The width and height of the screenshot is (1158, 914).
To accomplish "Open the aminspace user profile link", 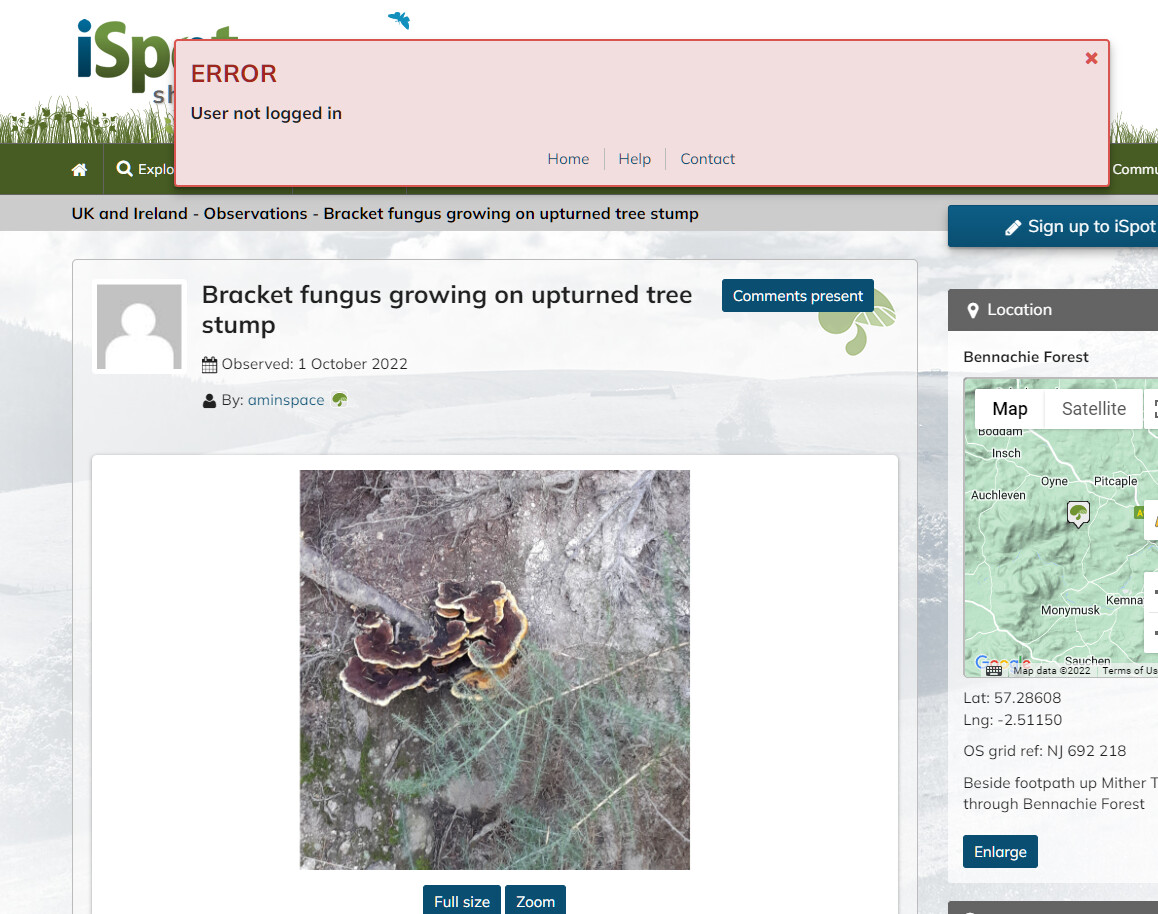I will point(286,399).
